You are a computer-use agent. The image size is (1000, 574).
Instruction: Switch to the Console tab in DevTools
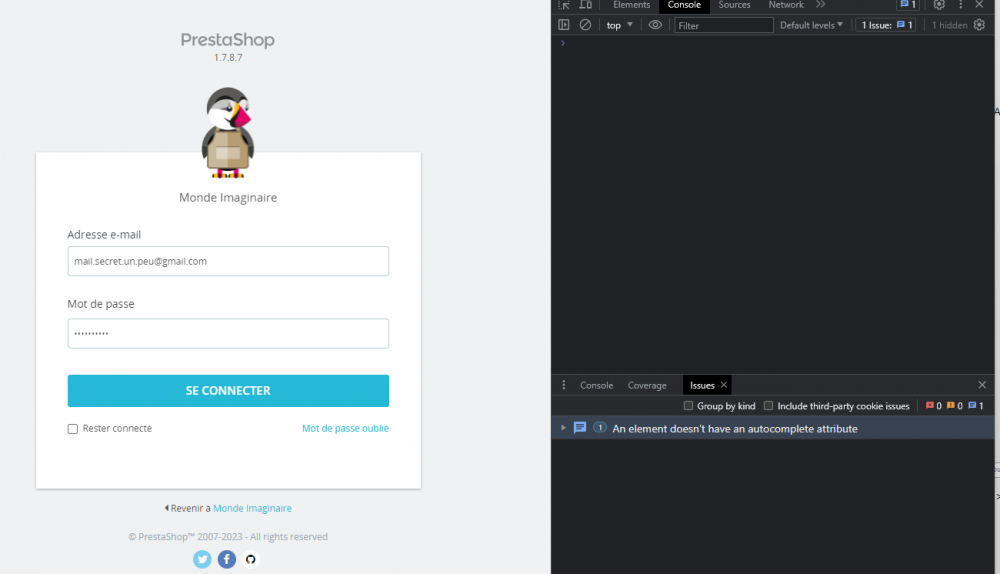684,5
